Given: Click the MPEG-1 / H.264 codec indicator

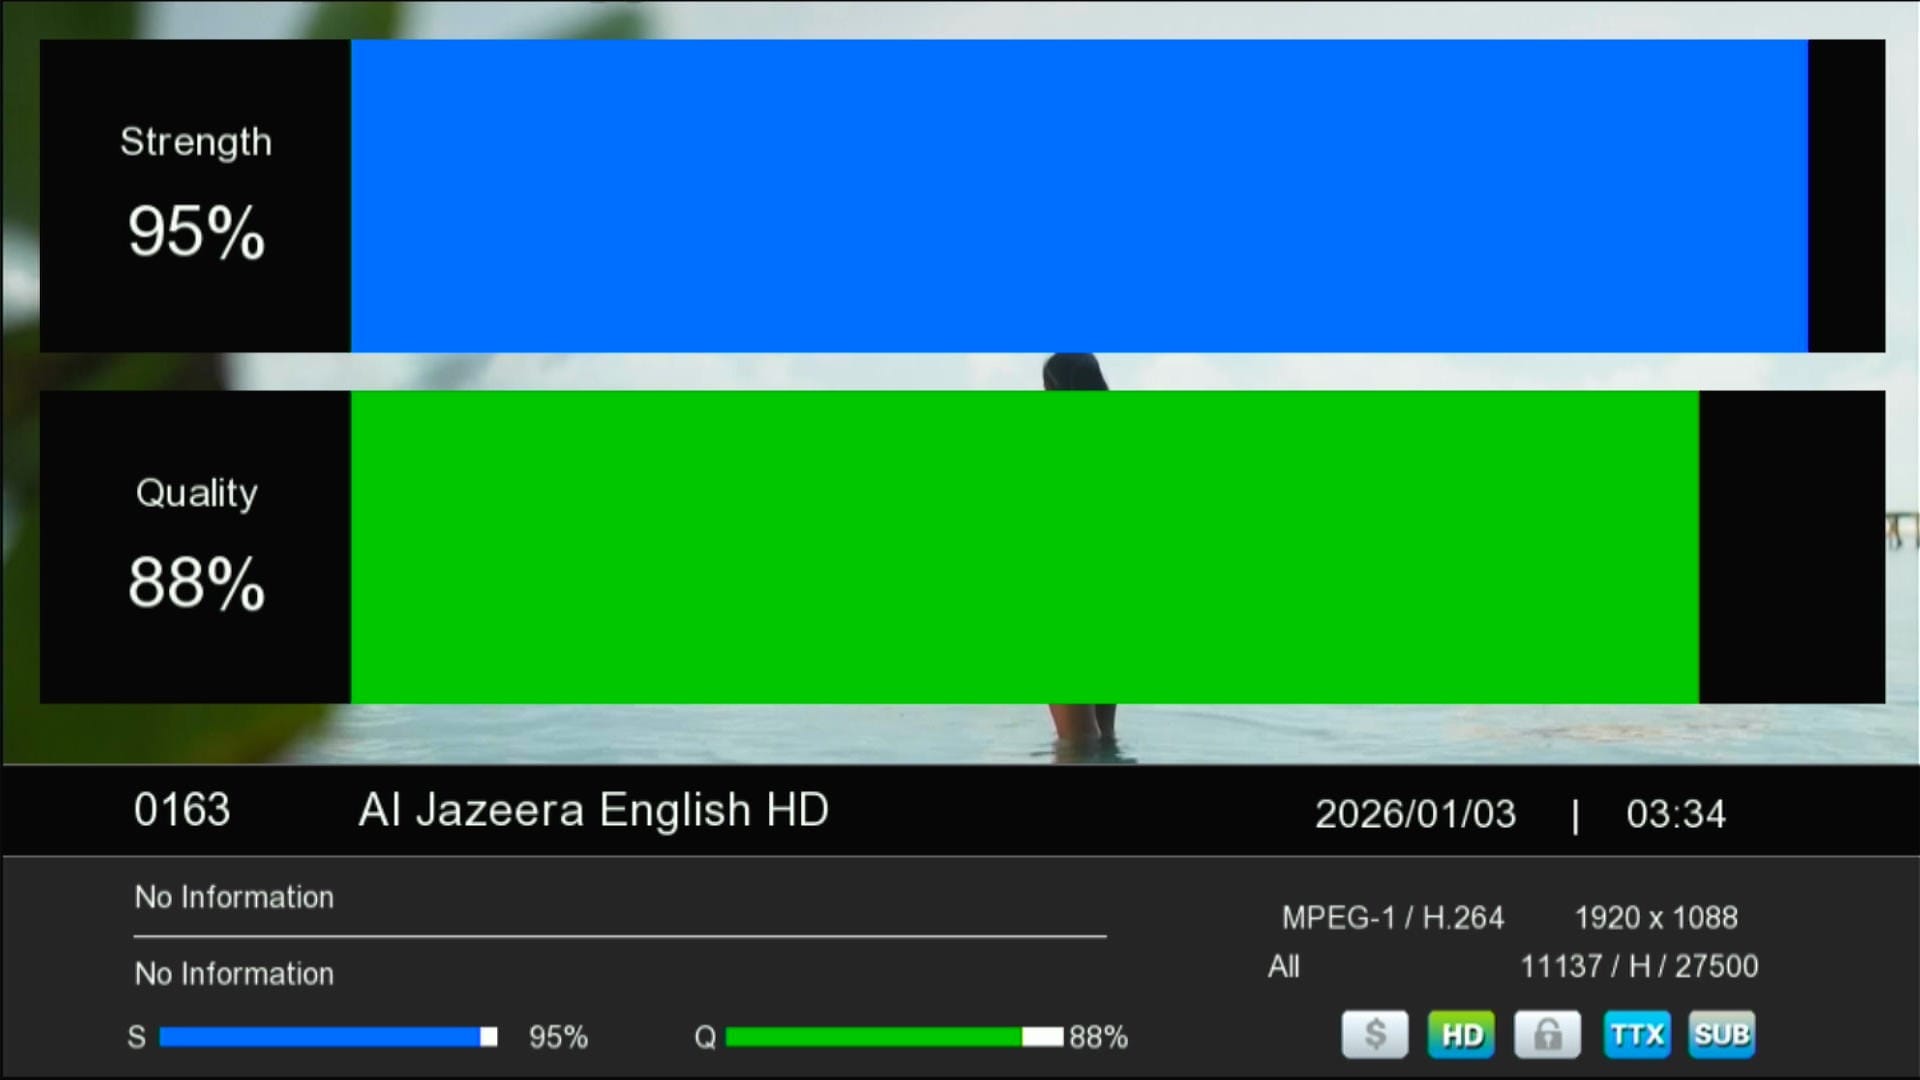Looking at the screenshot, I should click(1390, 918).
